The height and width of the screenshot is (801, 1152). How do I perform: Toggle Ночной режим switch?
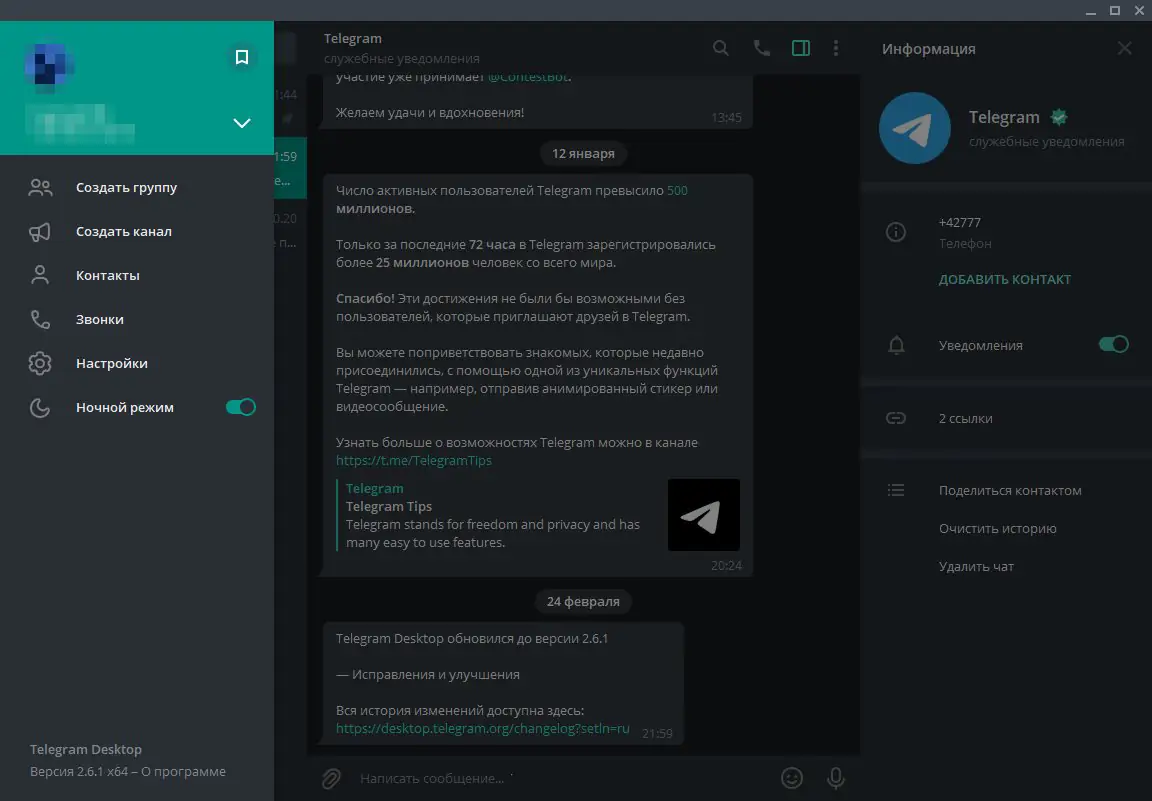pyautogui.click(x=240, y=407)
